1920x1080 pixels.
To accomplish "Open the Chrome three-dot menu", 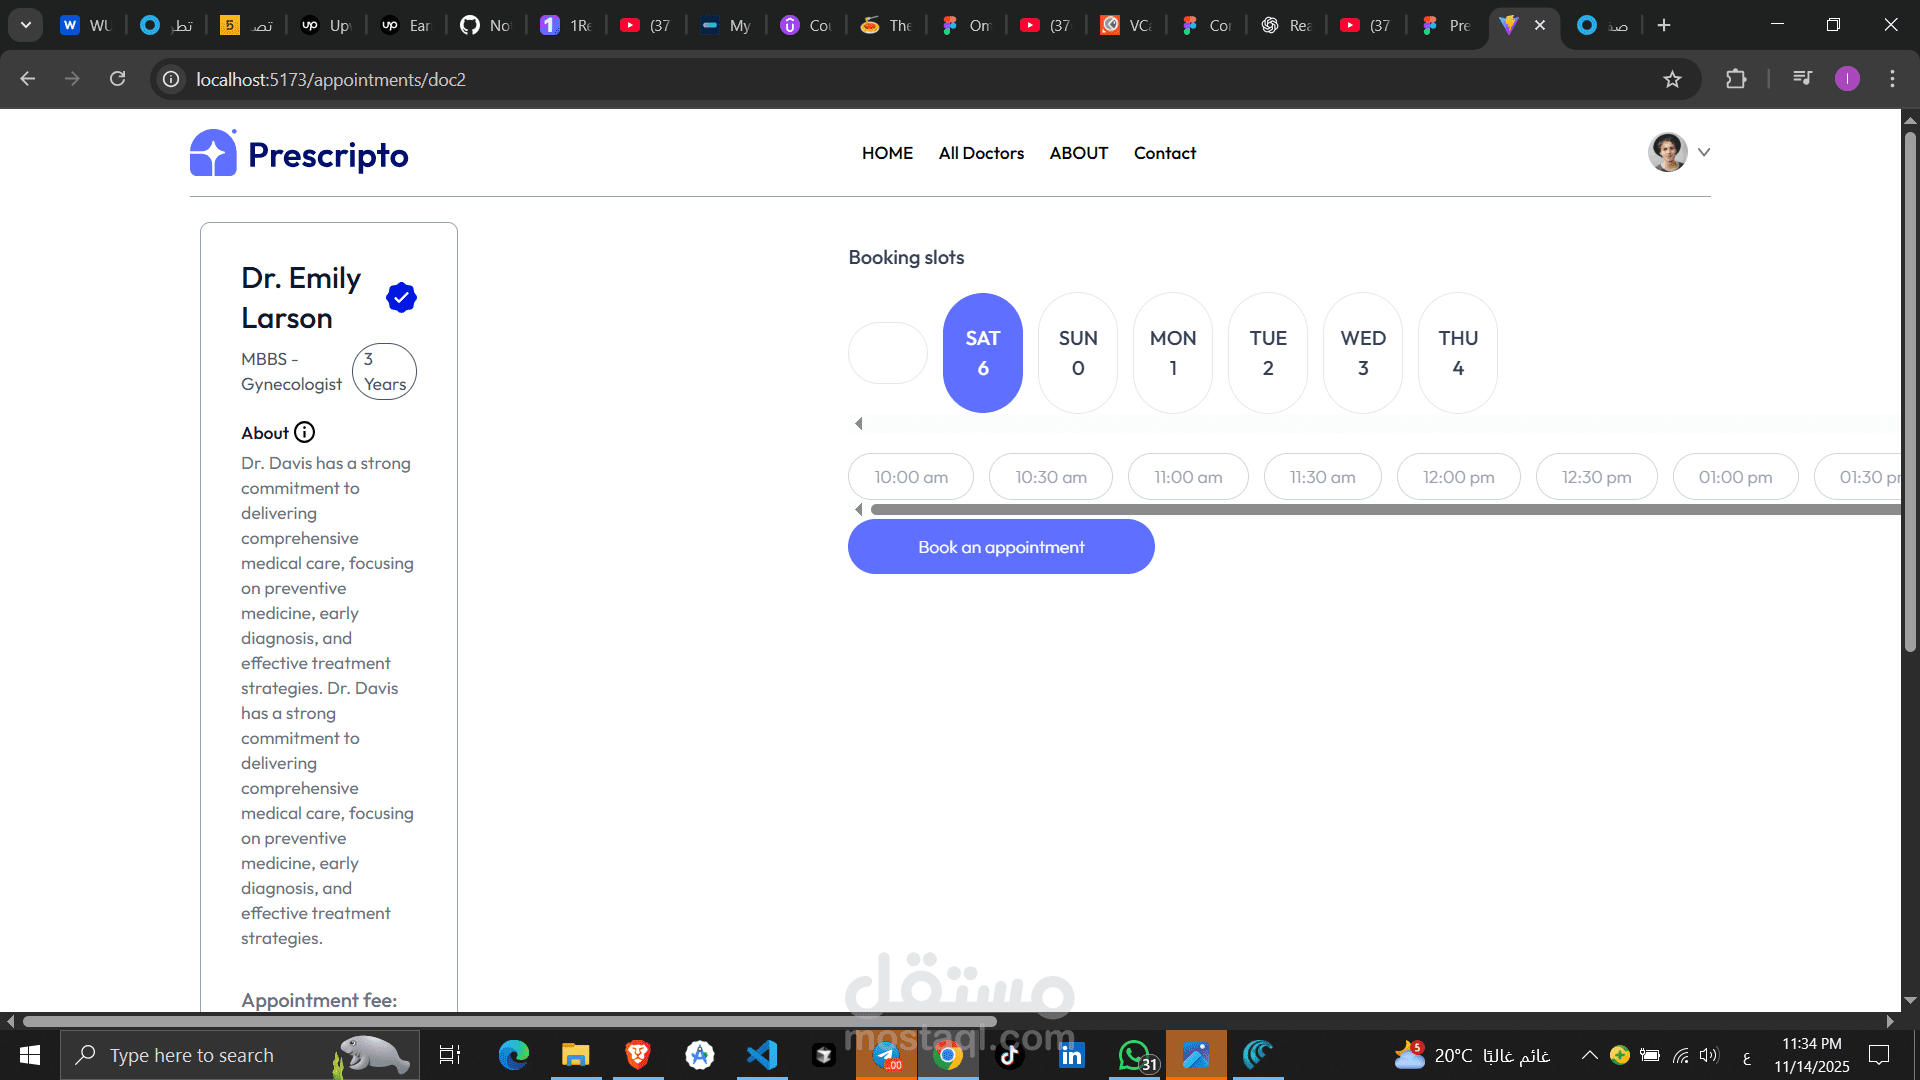I will pyautogui.click(x=1892, y=79).
